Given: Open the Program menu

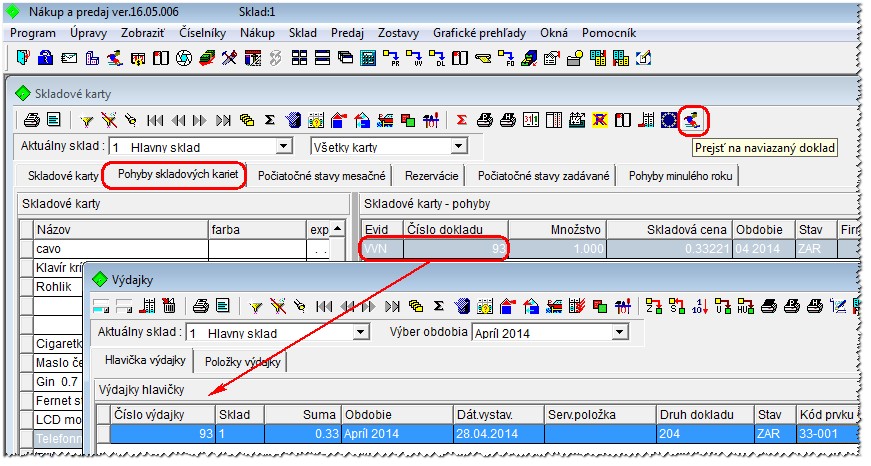Looking at the screenshot, I should (x=33, y=33).
